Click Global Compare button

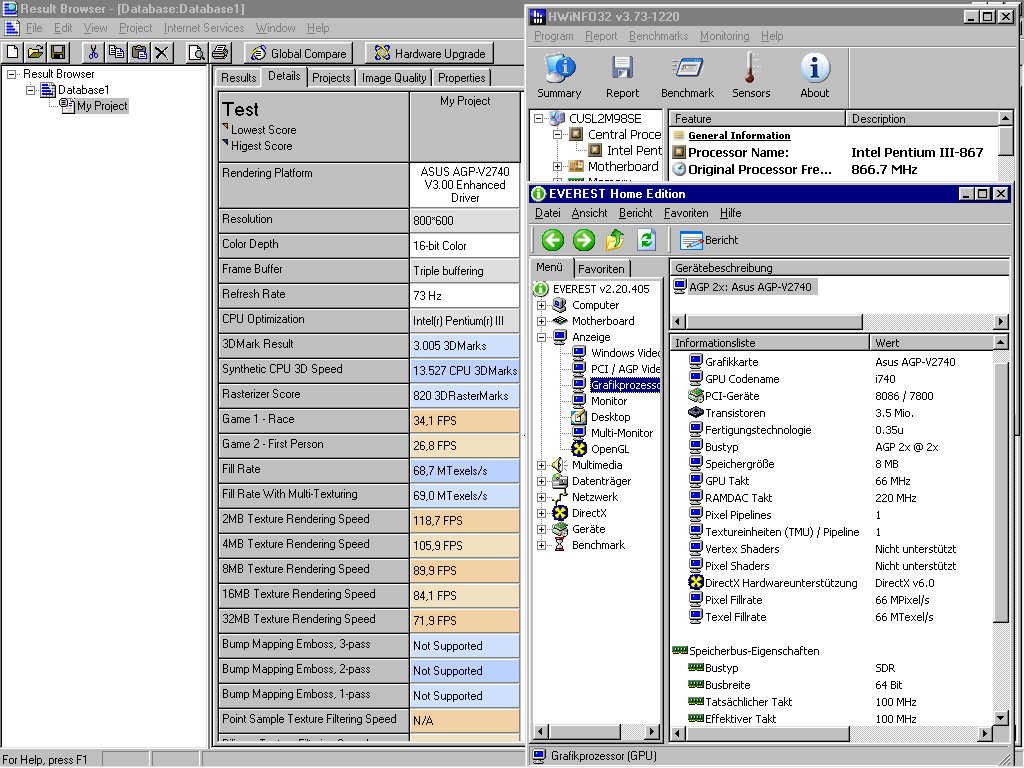(298, 54)
